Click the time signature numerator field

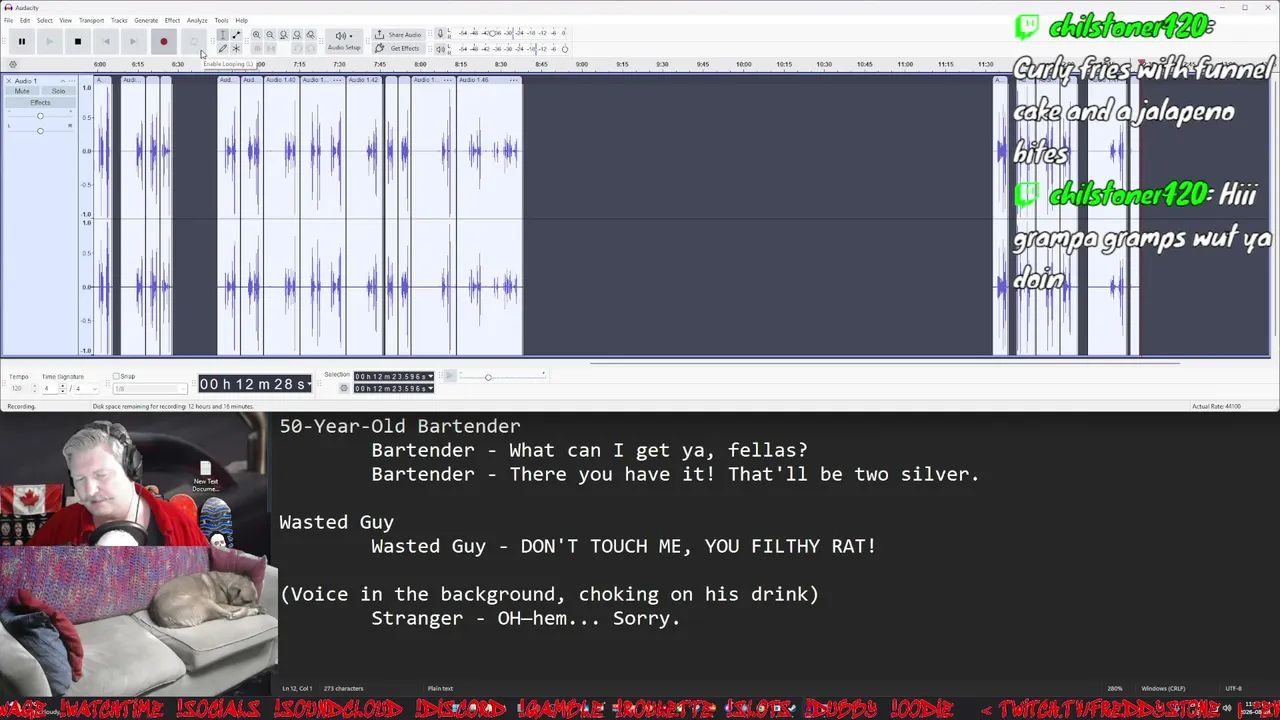click(48, 388)
